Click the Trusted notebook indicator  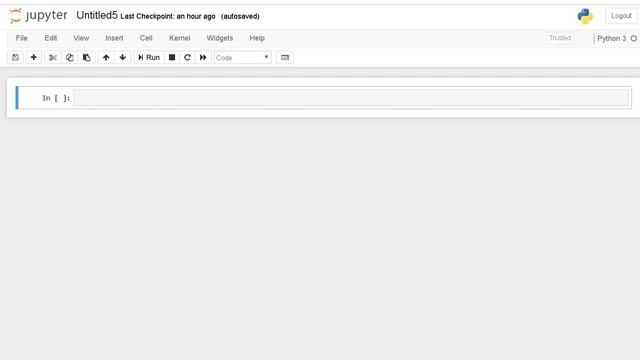pyautogui.click(x=560, y=38)
